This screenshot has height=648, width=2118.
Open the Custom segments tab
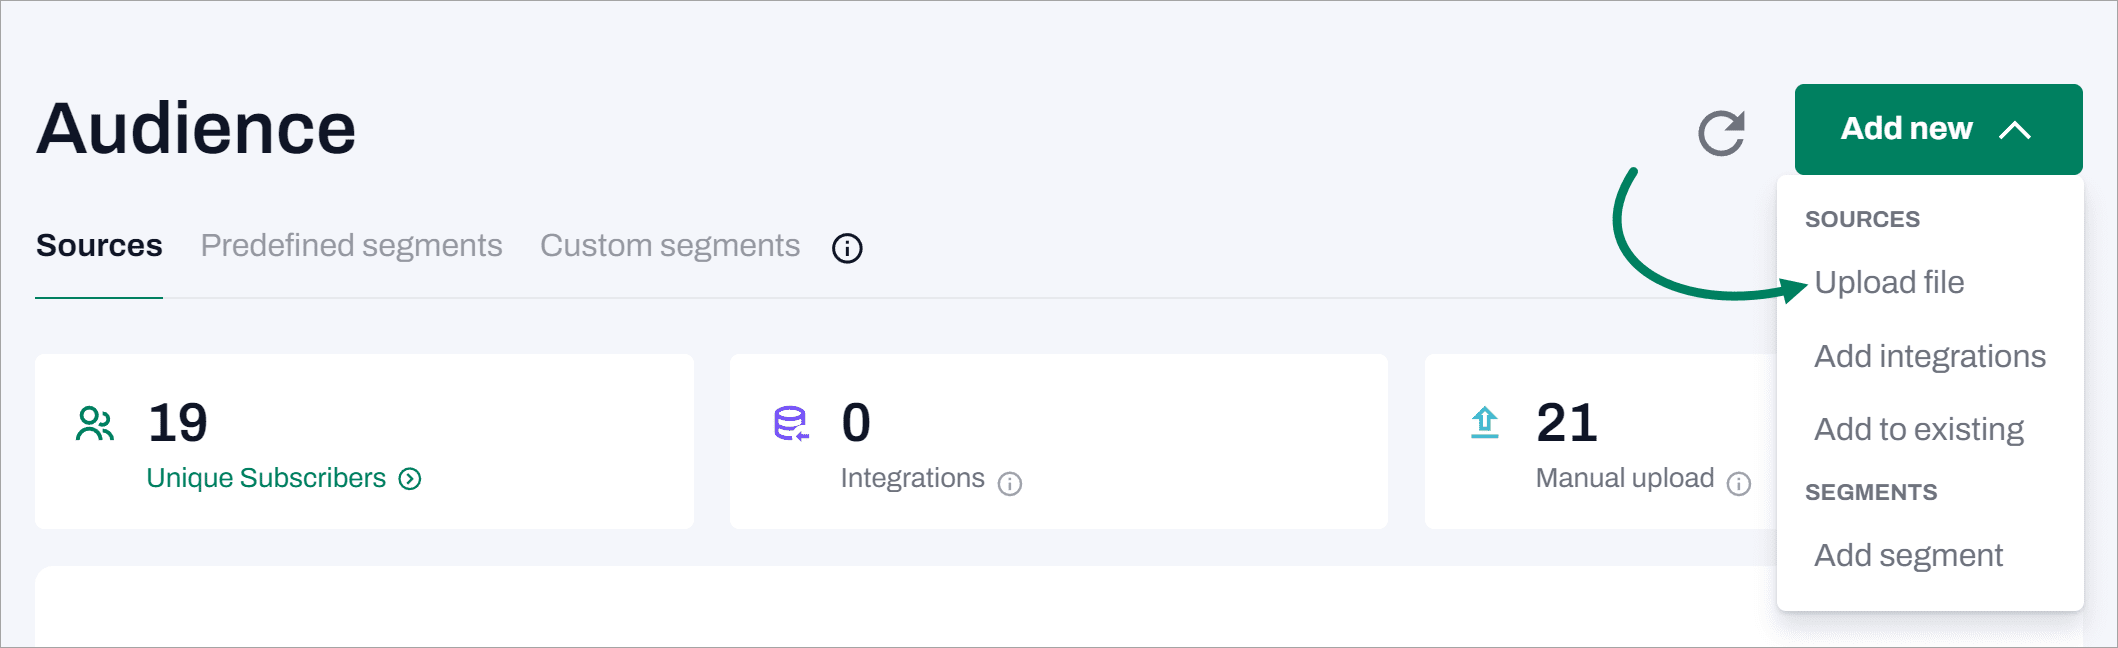tap(669, 246)
